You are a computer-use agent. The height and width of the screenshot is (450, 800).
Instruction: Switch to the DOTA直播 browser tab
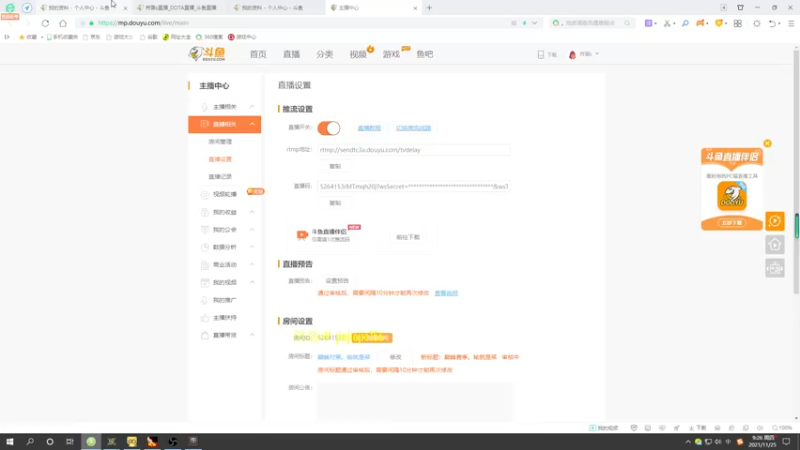click(x=180, y=8)
